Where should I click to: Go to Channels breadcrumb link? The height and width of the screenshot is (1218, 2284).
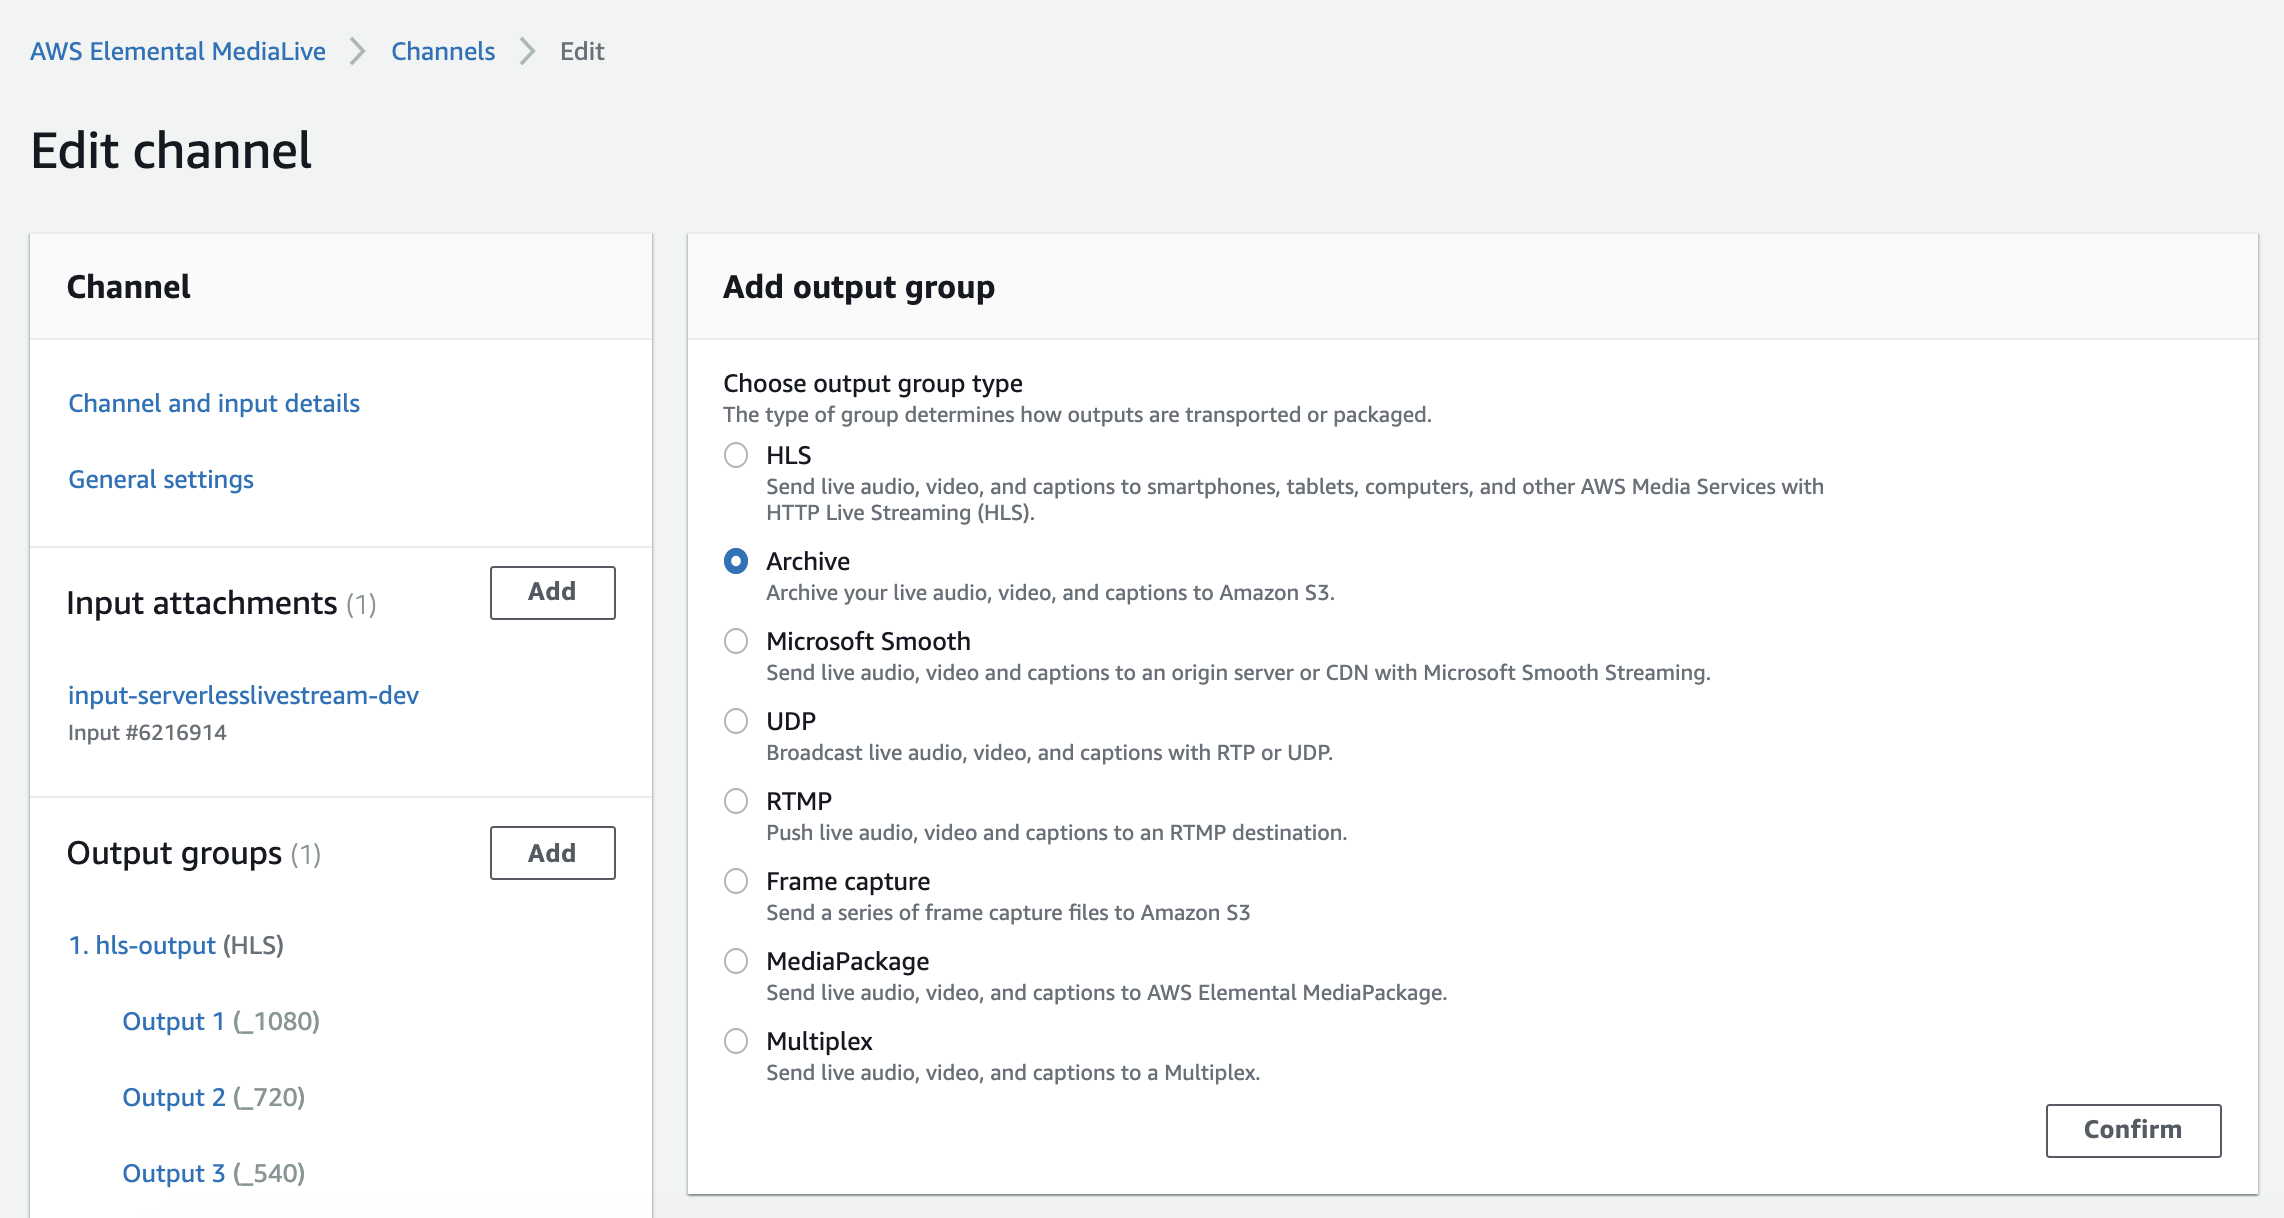442,52
